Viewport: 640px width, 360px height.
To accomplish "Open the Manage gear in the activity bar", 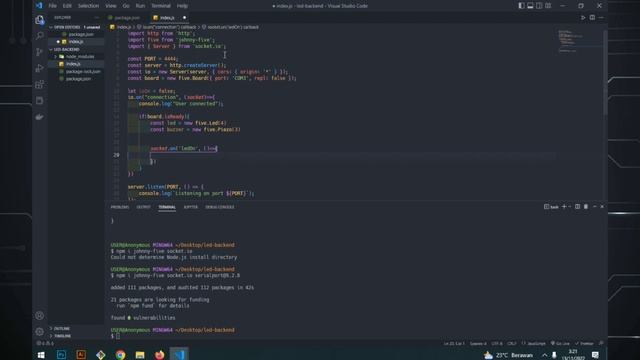I will pyautogui.click(x=40, y=331).
